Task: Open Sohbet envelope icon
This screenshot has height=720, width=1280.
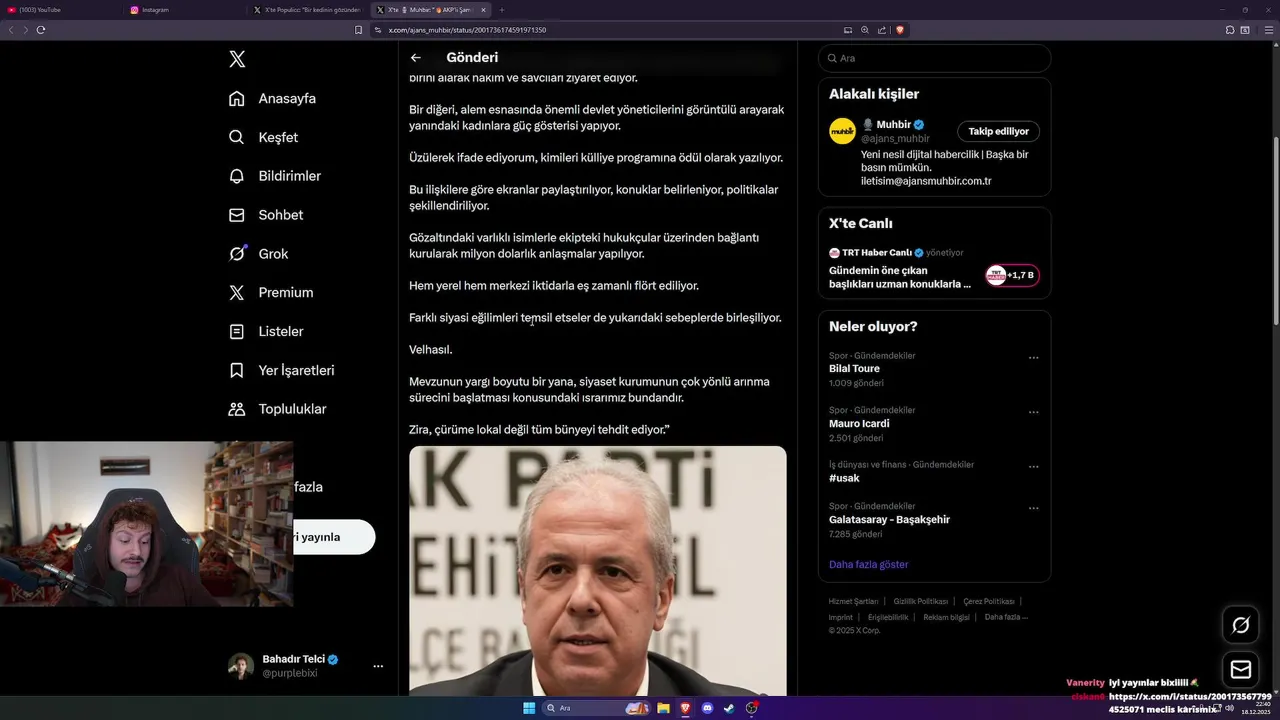Action: [237, 215]
